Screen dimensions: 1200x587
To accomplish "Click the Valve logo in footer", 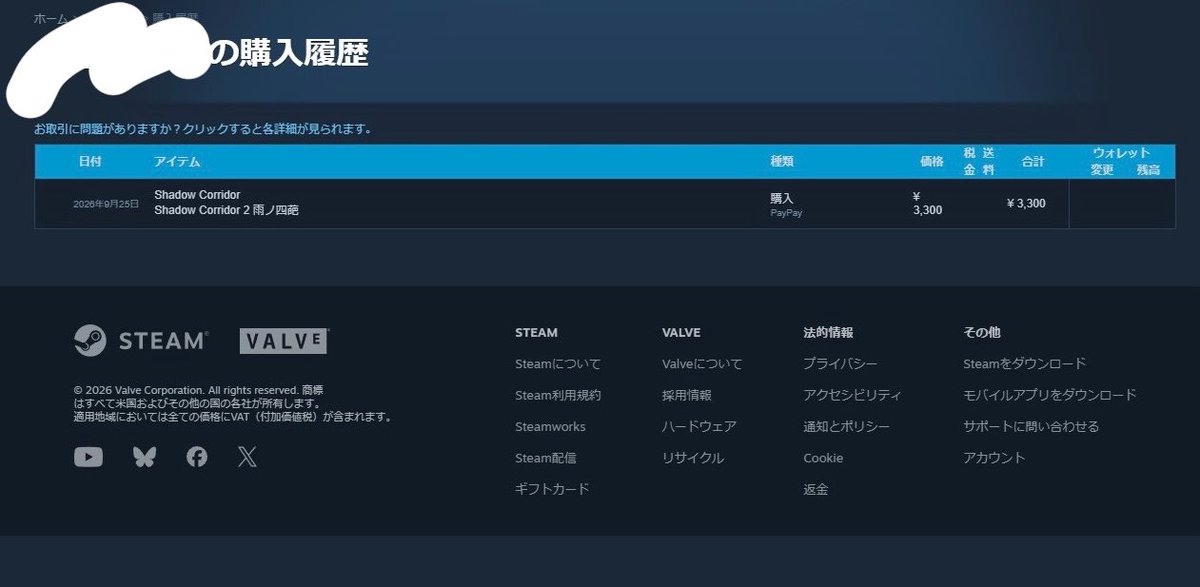I will pyautogui.click(x=284, y=341).
